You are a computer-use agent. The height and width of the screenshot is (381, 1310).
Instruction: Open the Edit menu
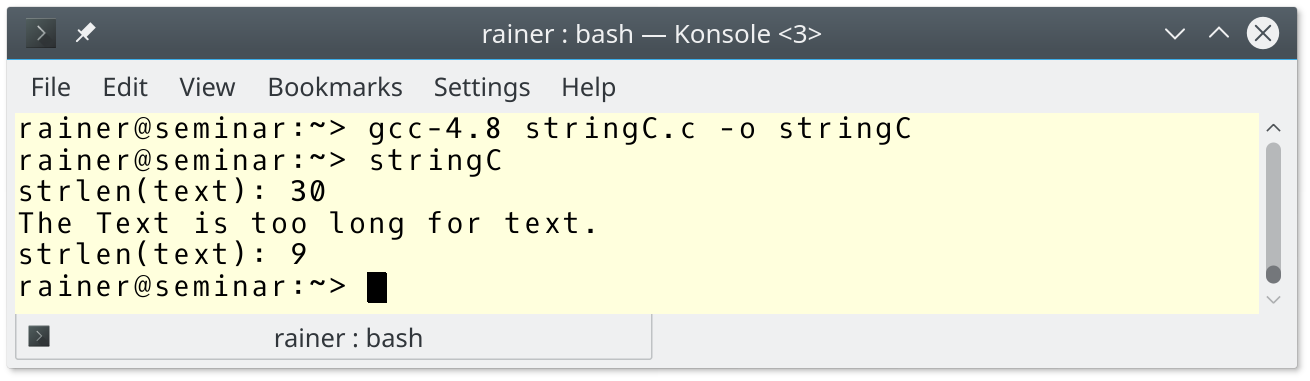[125, 87]
